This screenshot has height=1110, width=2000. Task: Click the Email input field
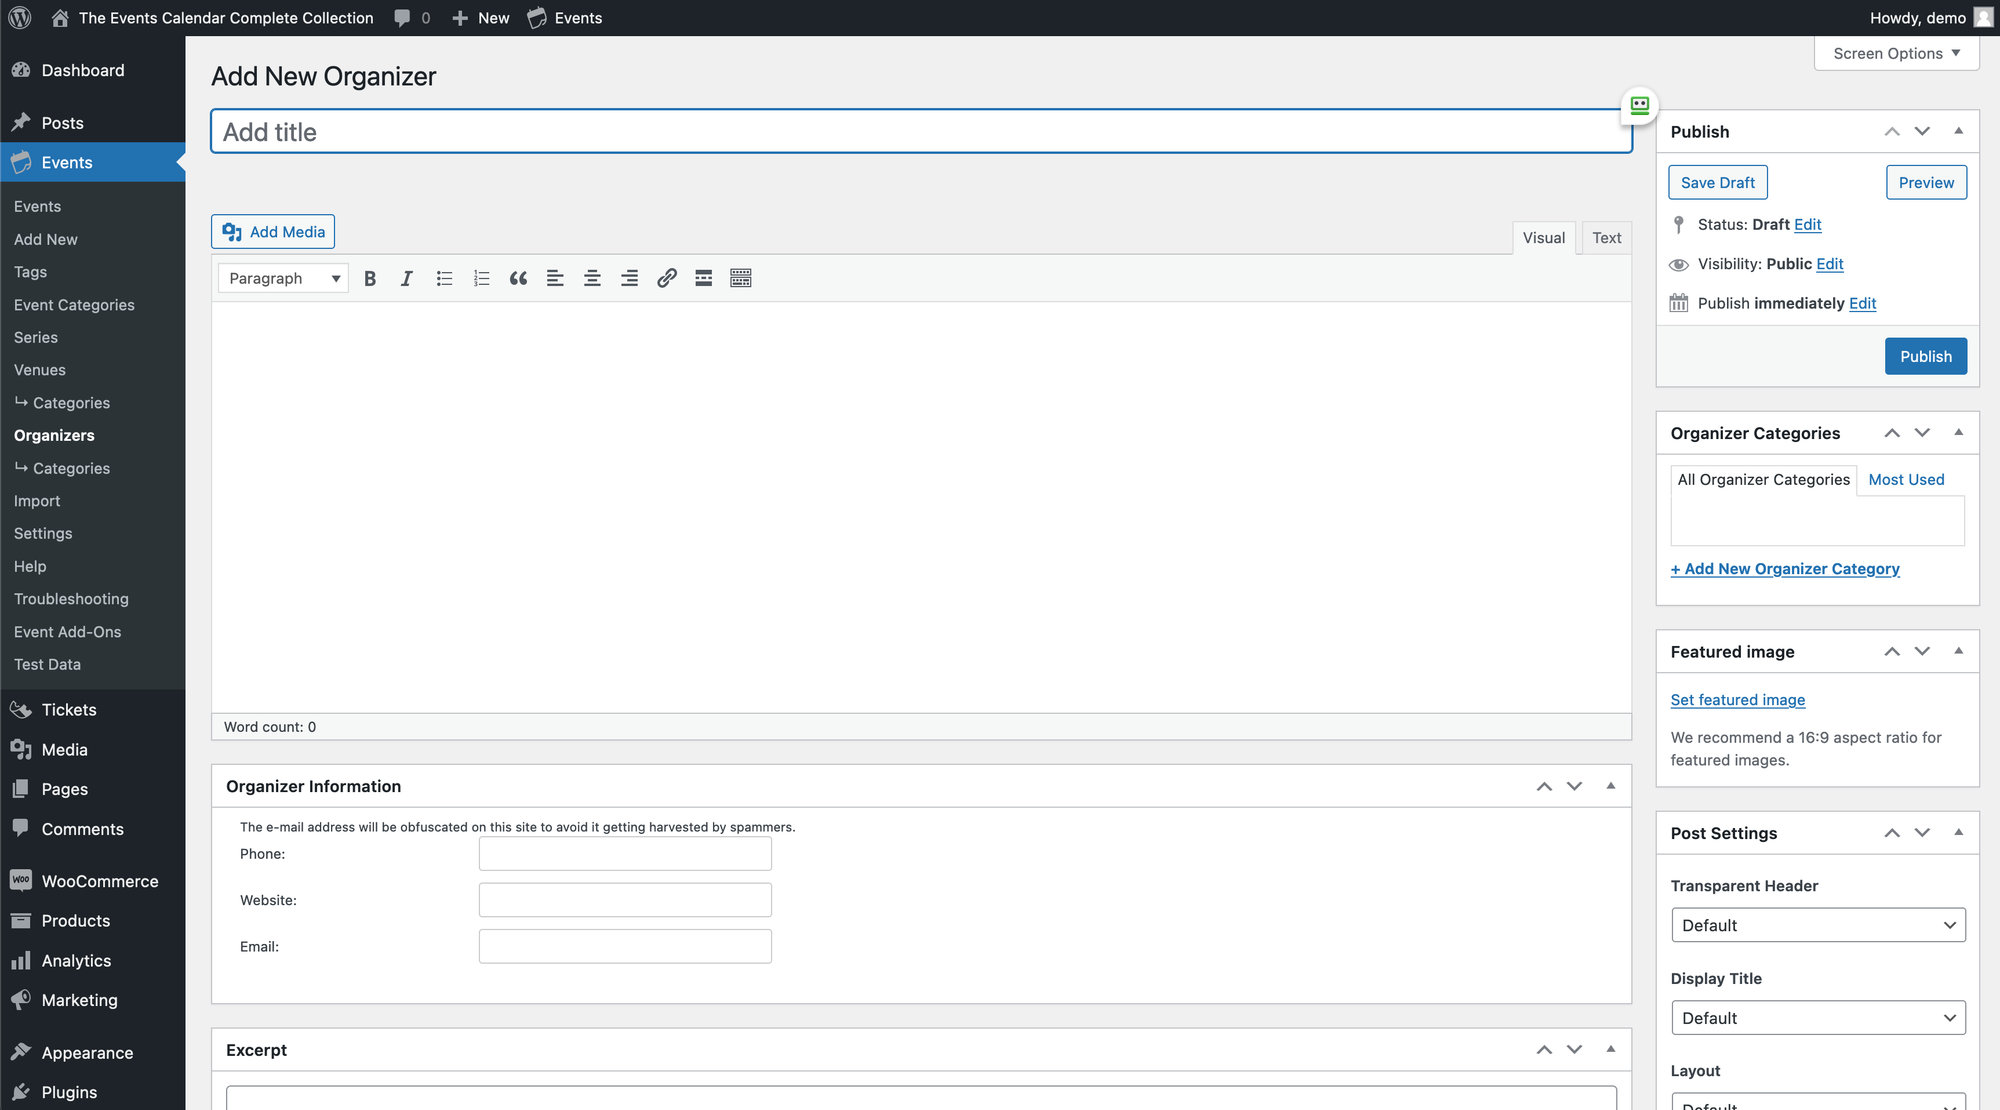tap(625, 947)
